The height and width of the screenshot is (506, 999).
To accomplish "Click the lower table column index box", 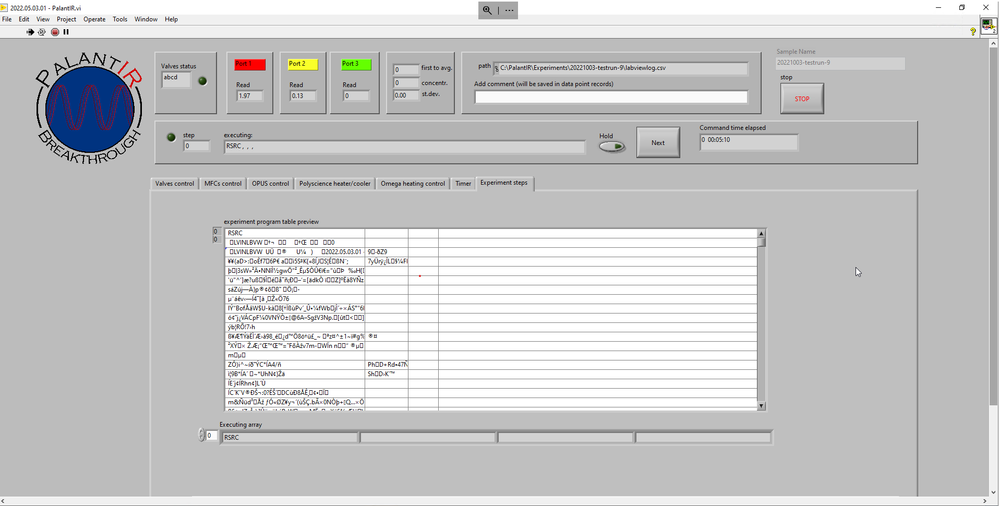I will pyautogui.click(x=216, y=240).
